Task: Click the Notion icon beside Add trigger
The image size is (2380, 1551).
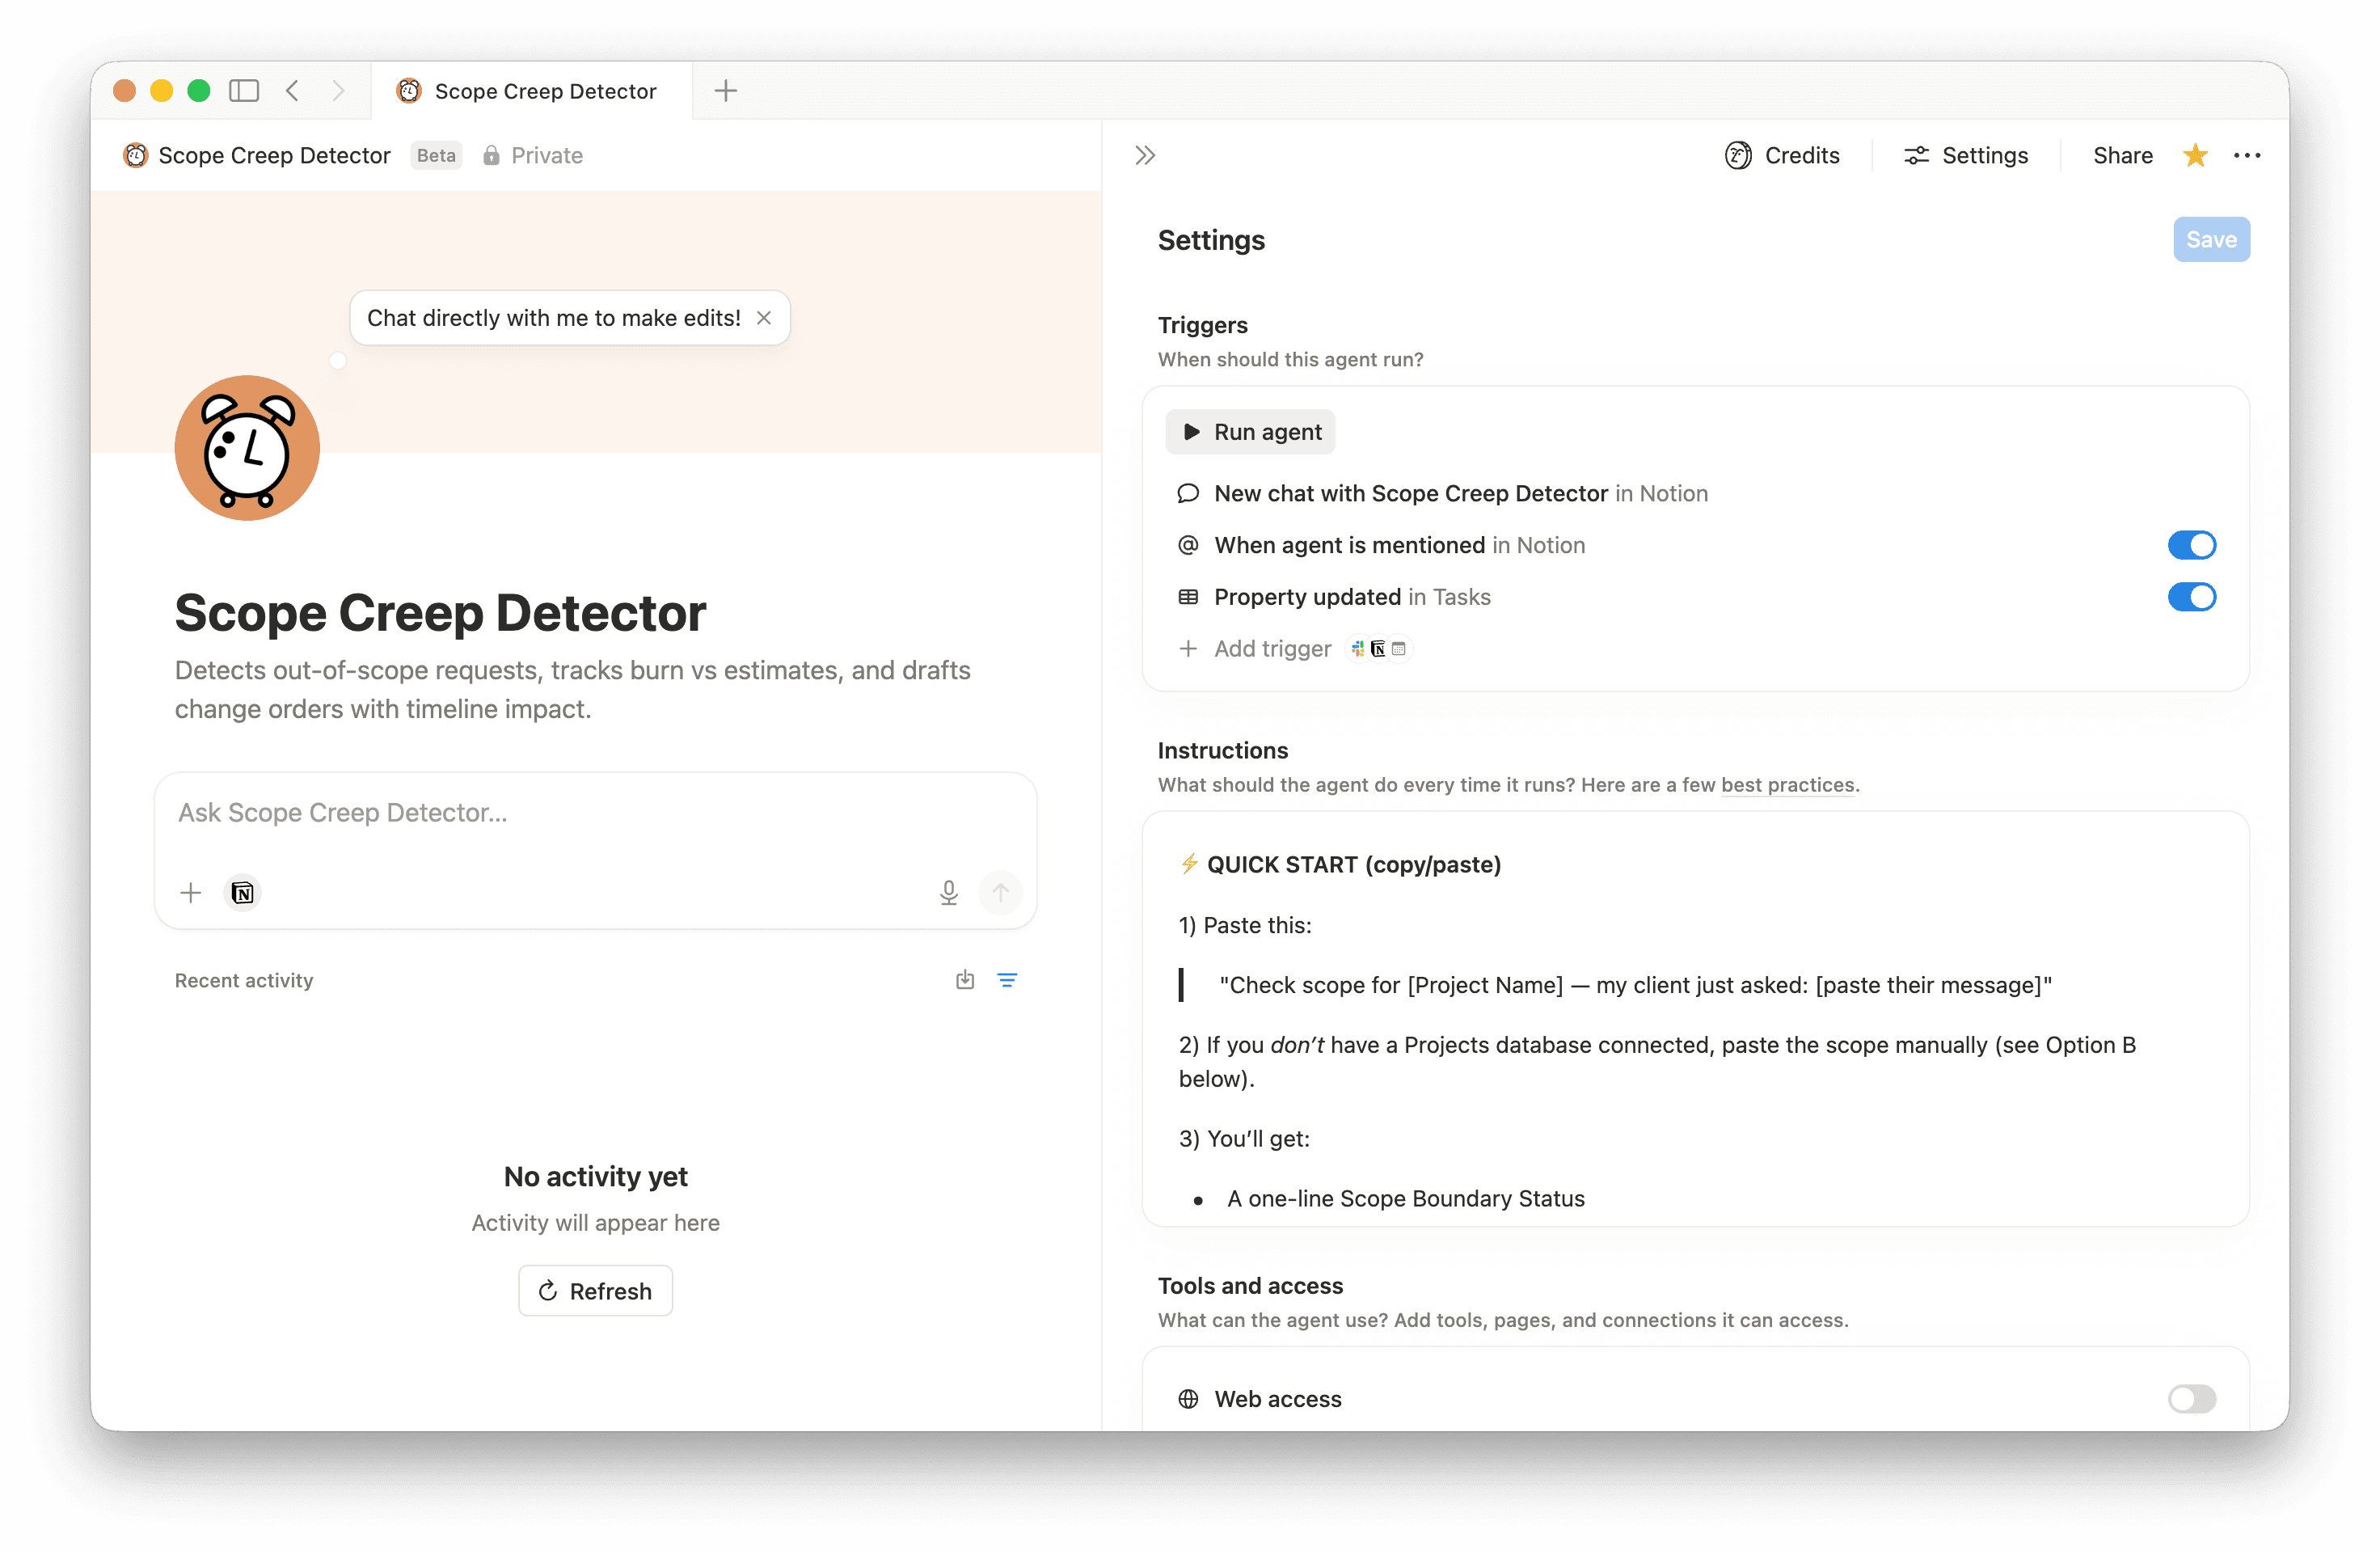Action: coord(1377,649)
